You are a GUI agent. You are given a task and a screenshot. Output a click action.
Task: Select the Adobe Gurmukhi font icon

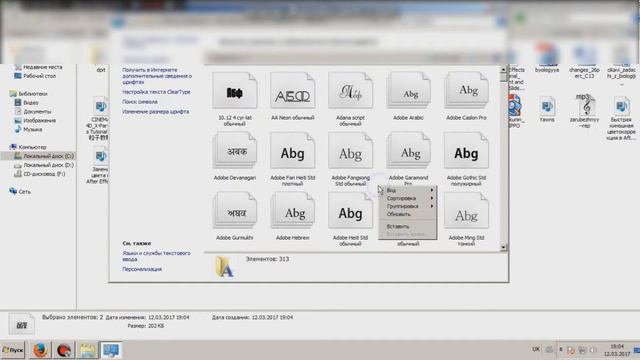point(235,211)
